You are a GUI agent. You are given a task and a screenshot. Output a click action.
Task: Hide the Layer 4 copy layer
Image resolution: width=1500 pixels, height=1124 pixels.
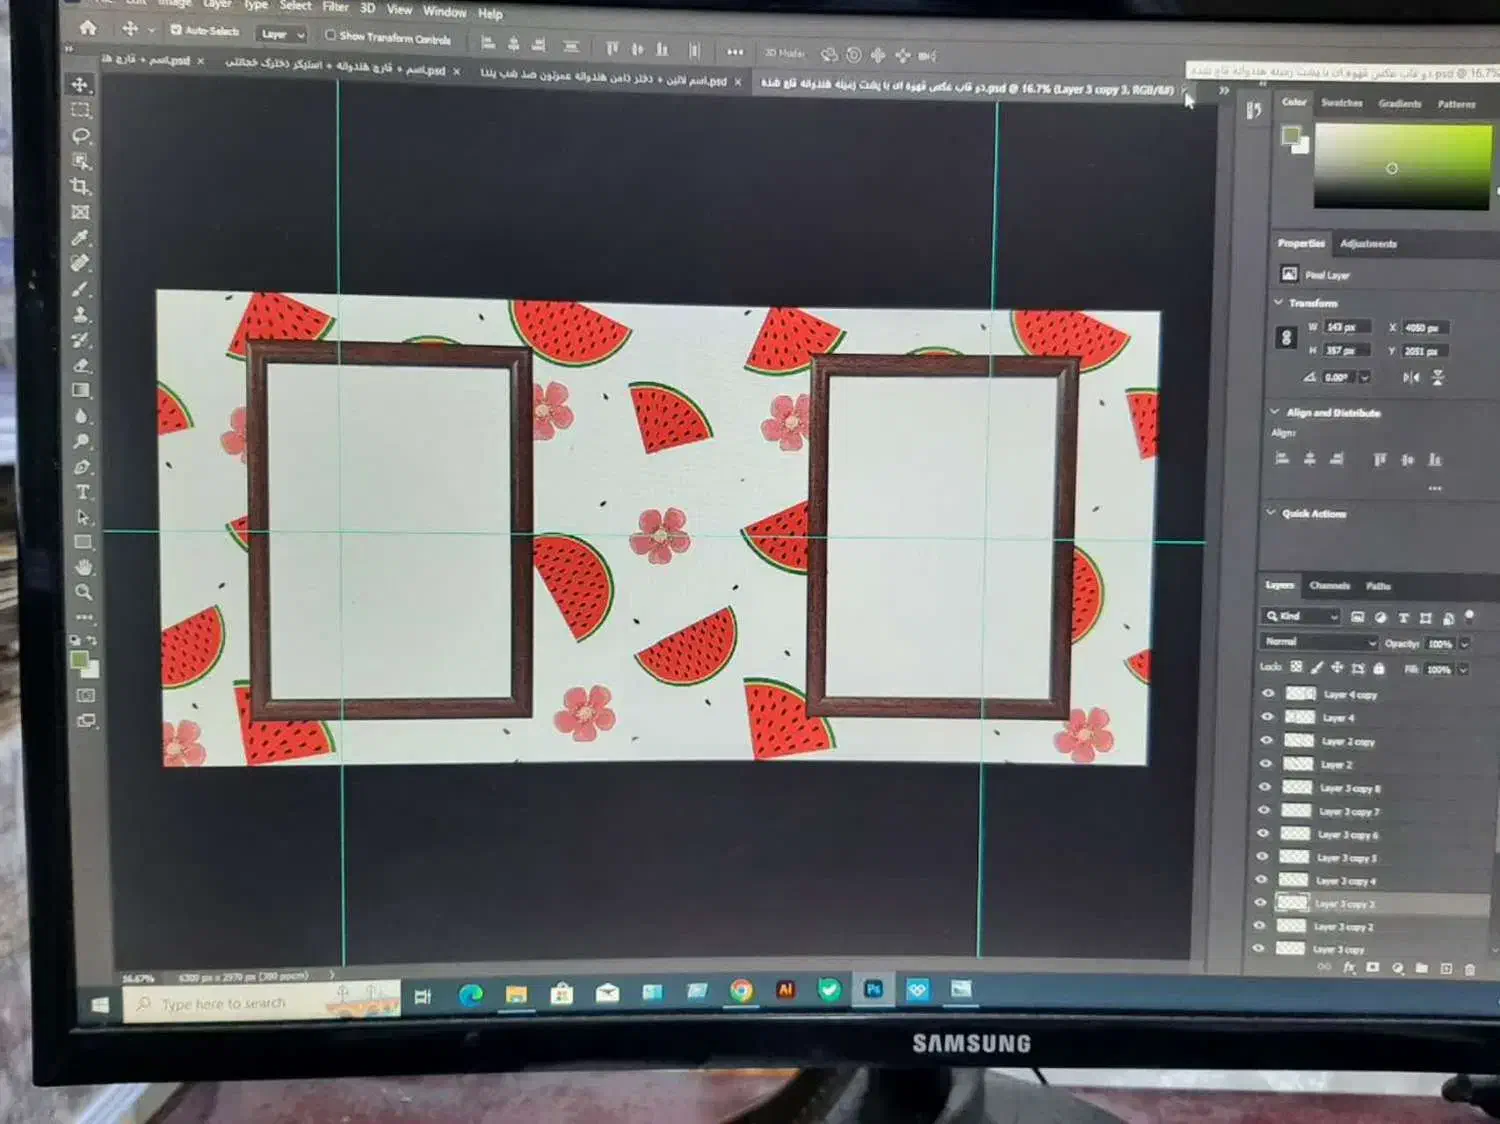click(1268, 693)
